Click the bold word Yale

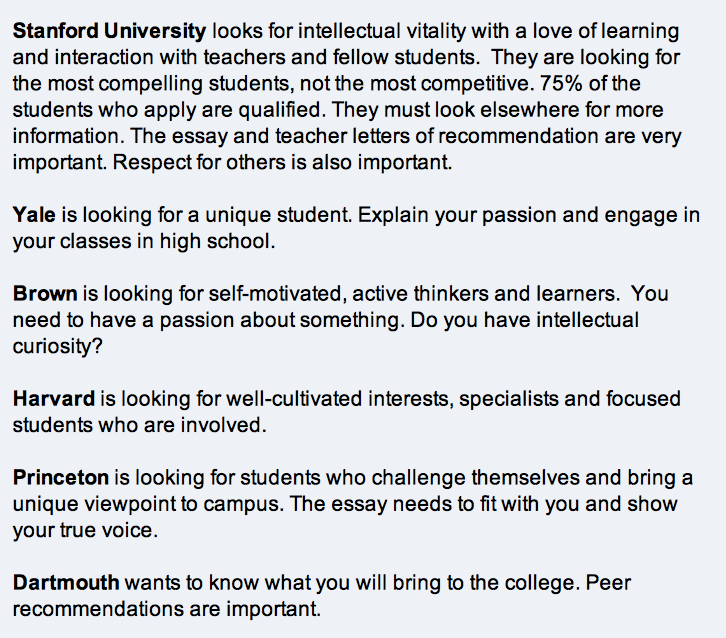(34, 215)
